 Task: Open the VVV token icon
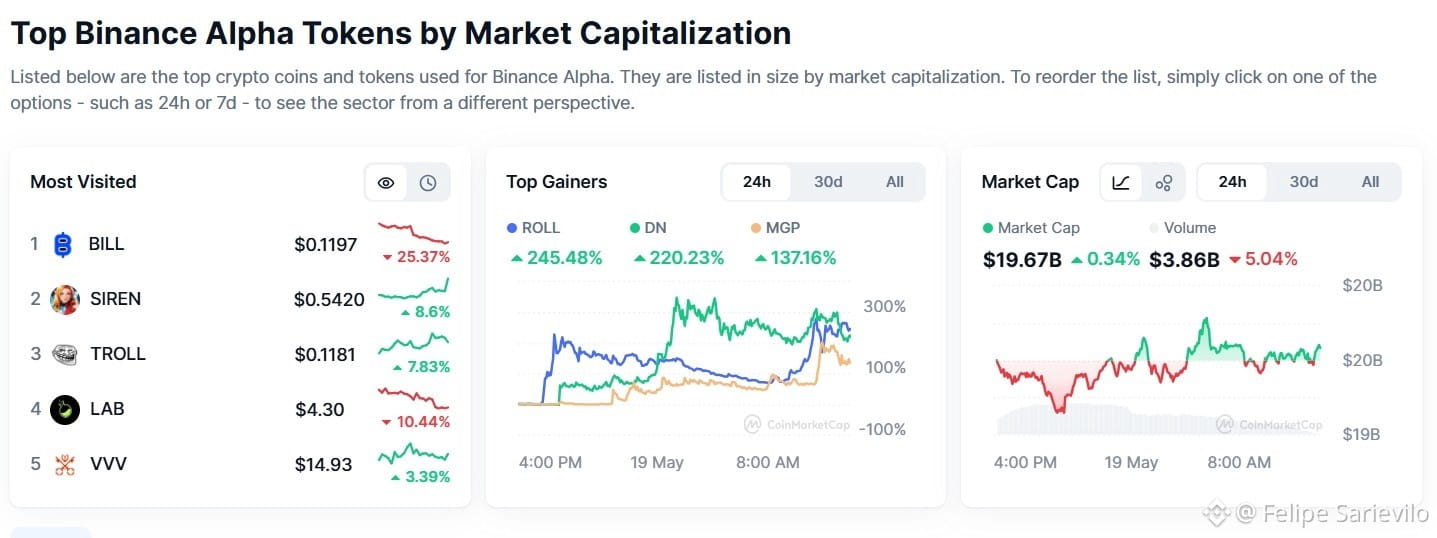tap(65, 464)
